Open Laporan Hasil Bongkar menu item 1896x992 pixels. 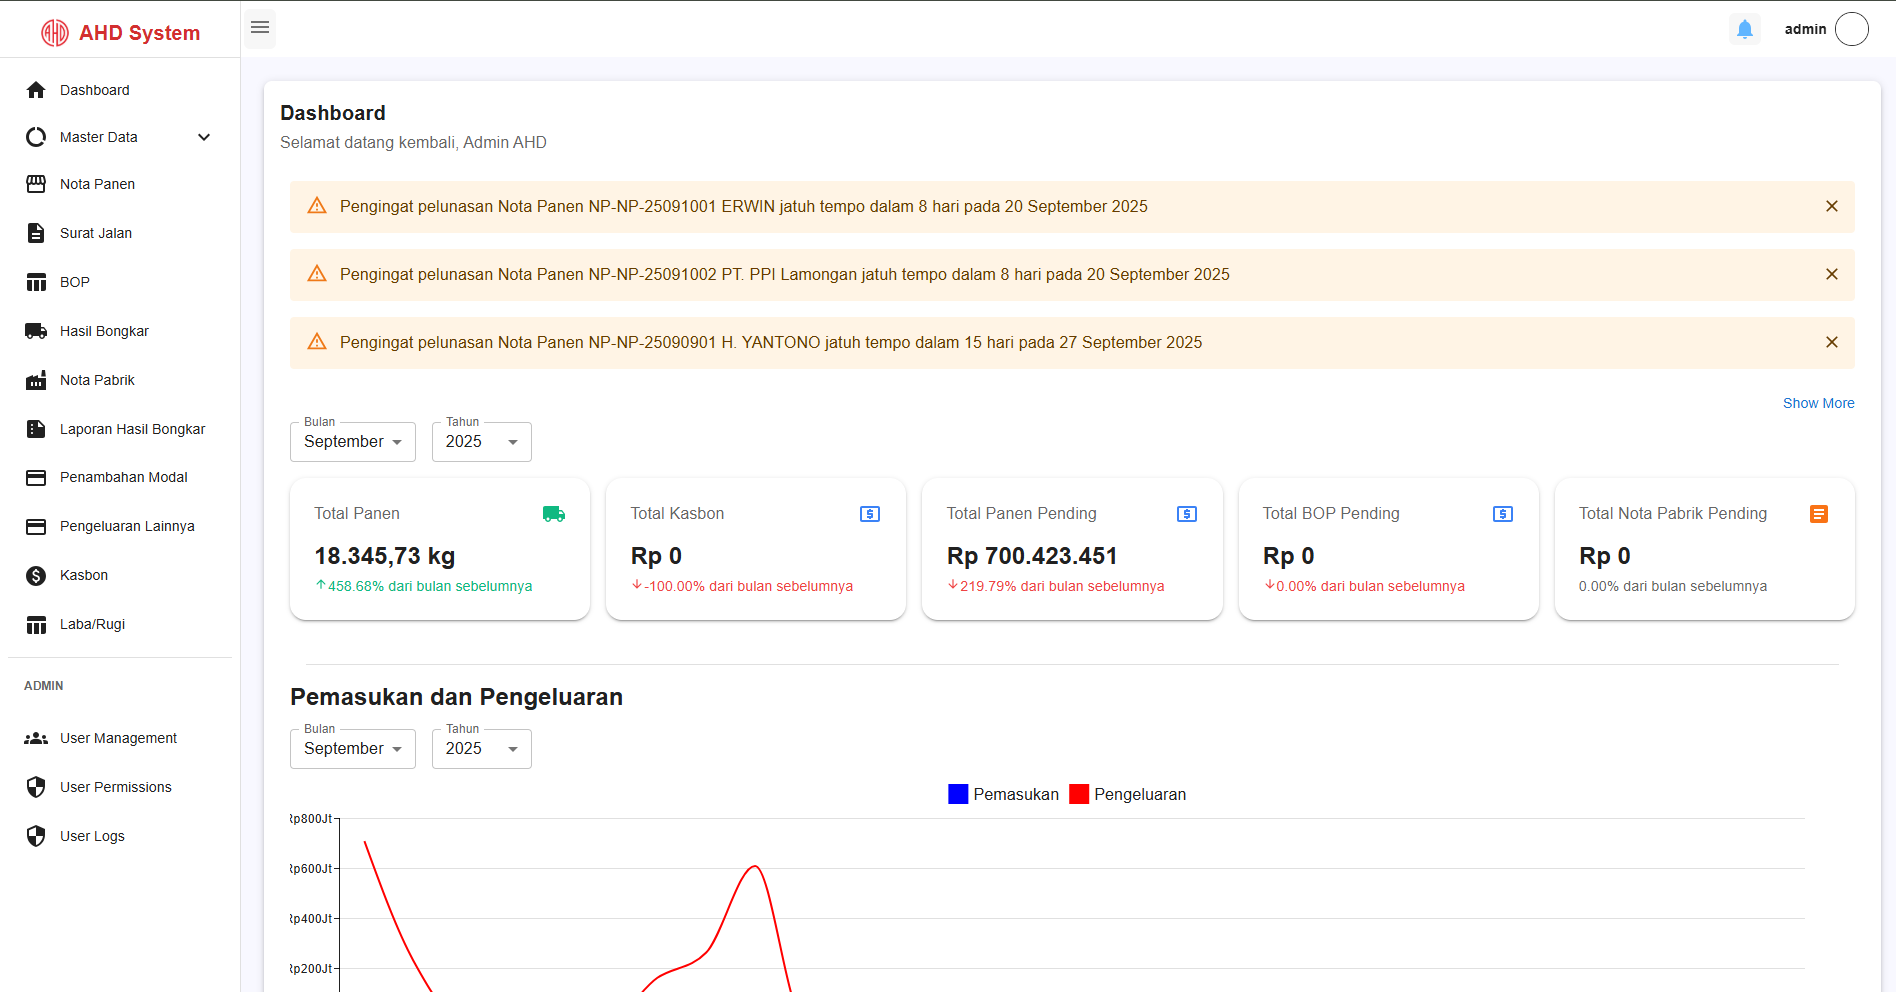132,429
